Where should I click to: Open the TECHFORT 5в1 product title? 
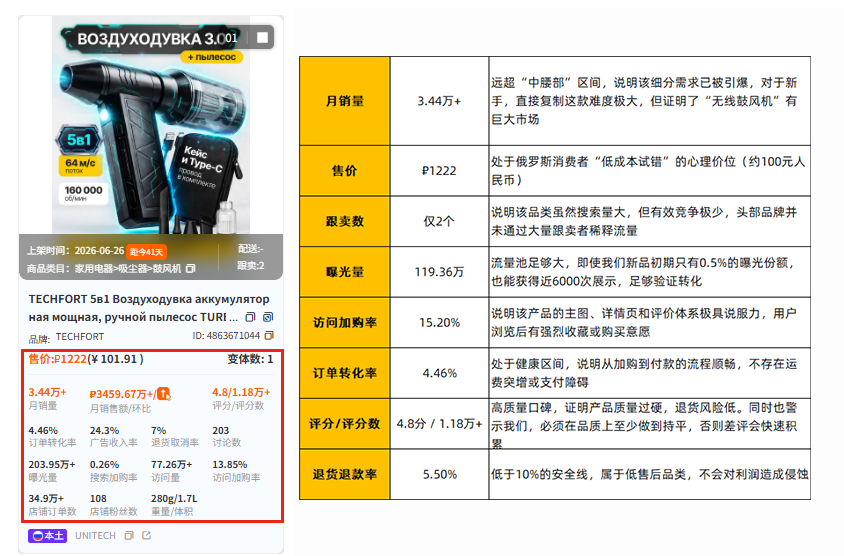pos(149,308)
